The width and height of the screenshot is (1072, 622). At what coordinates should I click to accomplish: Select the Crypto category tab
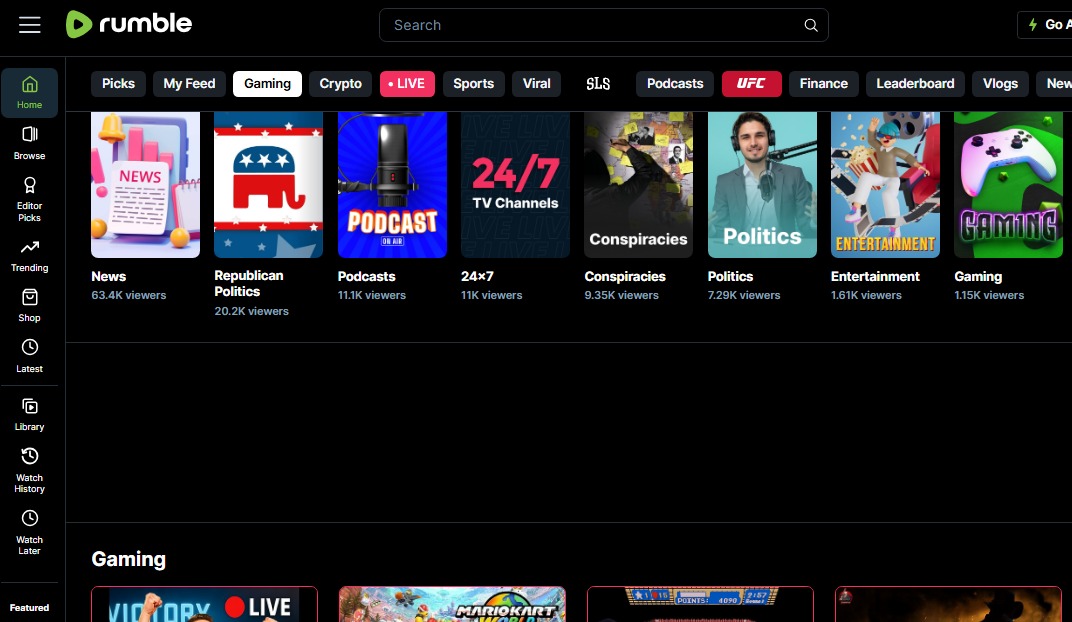340,84
